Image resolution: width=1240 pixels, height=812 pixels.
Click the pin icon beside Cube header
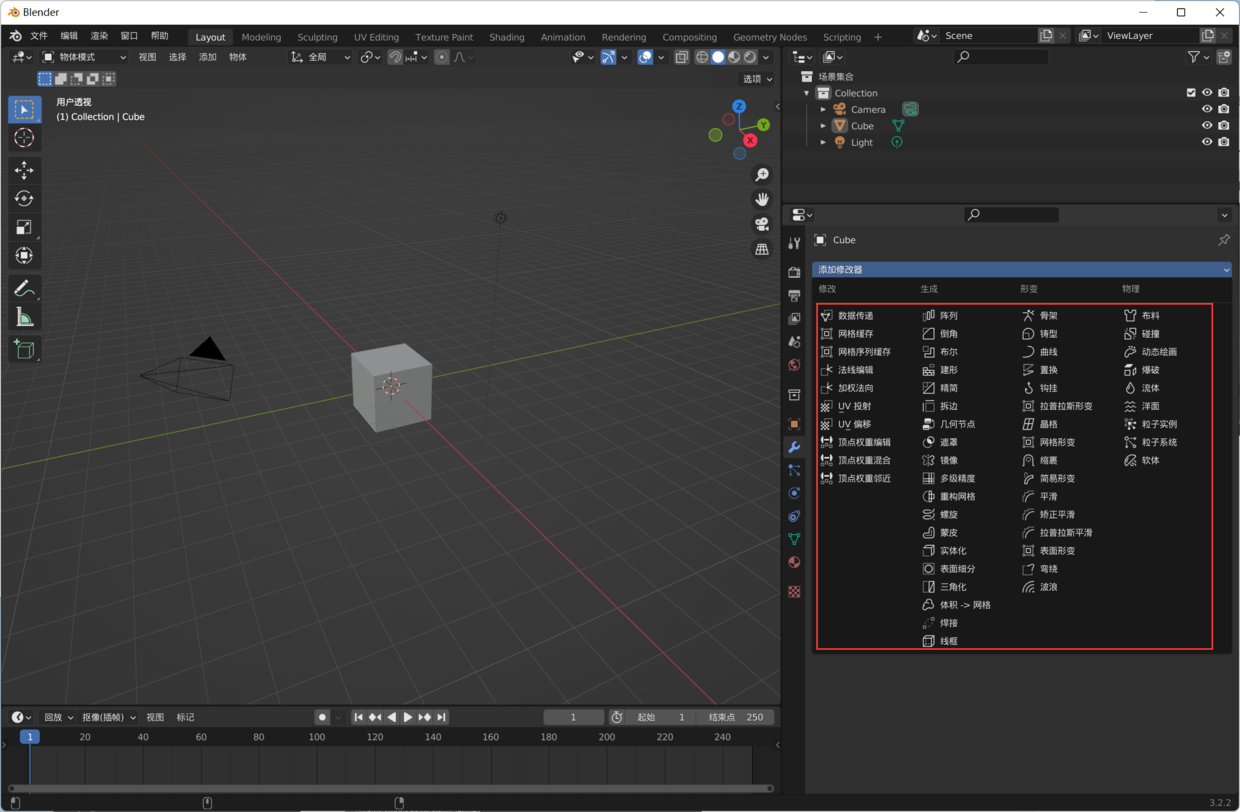(1223, 240)
